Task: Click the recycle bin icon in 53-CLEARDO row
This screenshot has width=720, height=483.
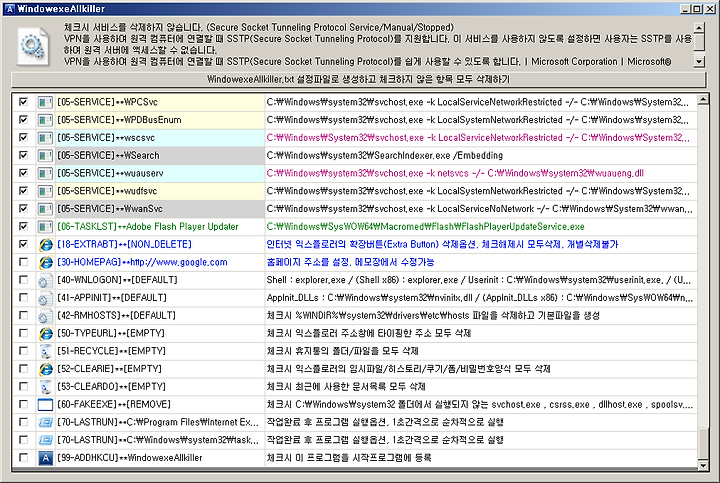Action: click(x=45, y=387)
